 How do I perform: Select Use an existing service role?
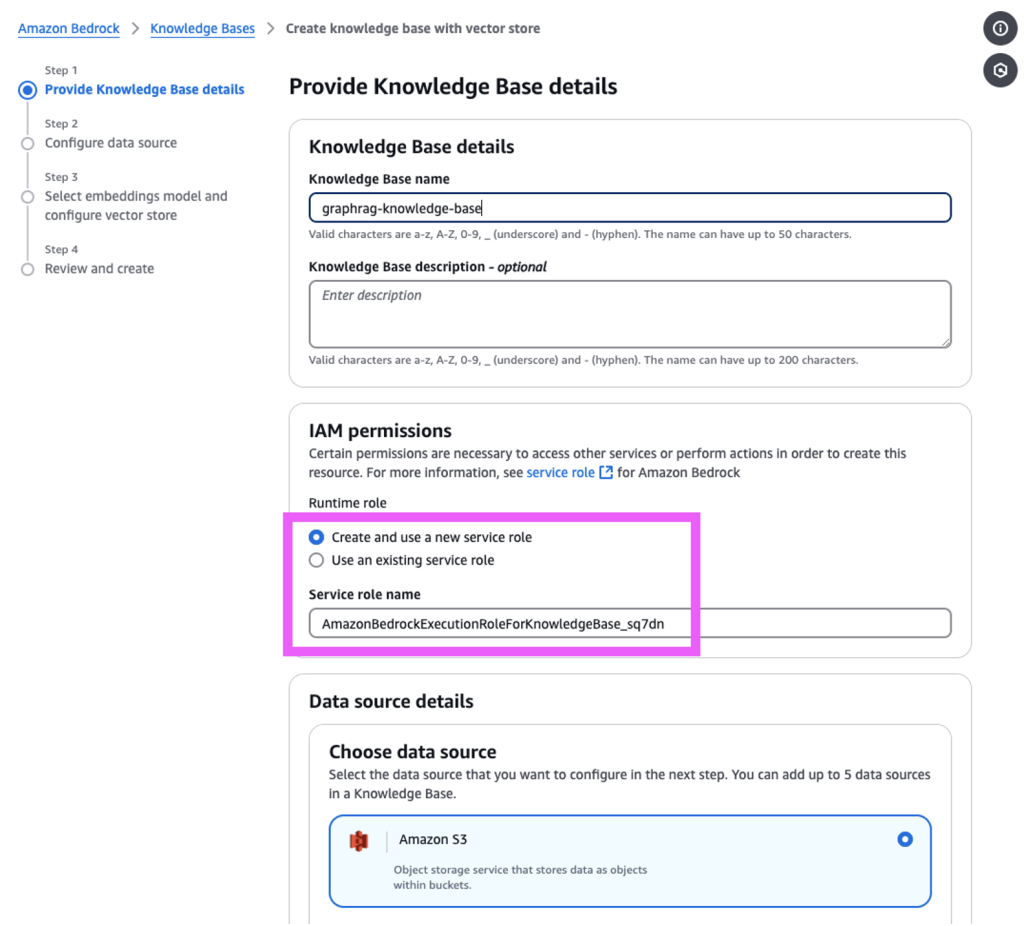pyautogui.click(x=317, y=560)
